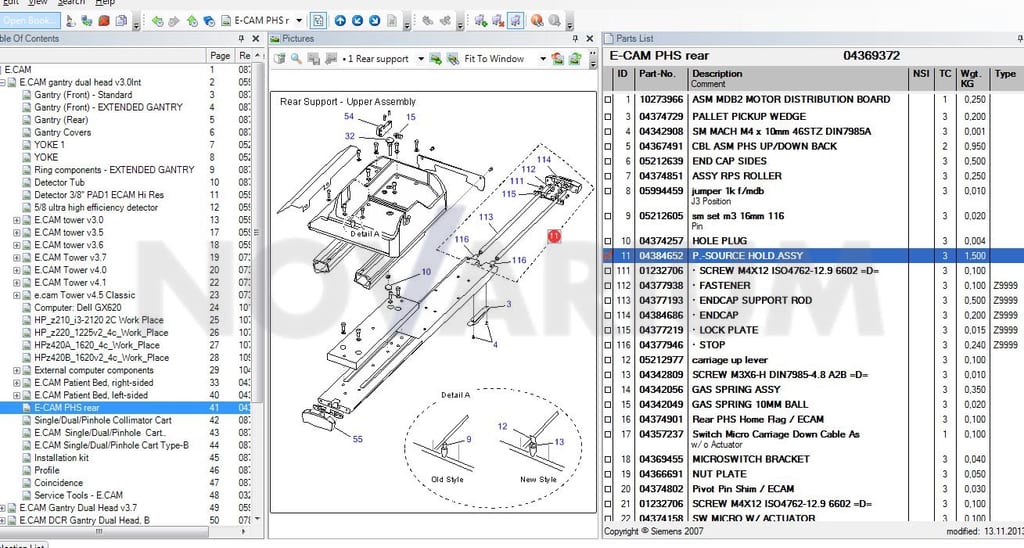The width and height of the screenshot is (1024, 548).
Task: Click the Open Book button
Action: [30, 20]
